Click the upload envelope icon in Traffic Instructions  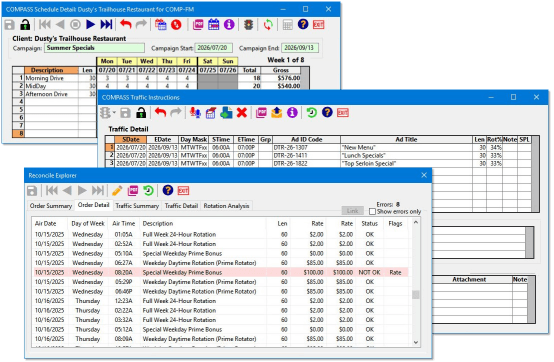coord(277,113)
